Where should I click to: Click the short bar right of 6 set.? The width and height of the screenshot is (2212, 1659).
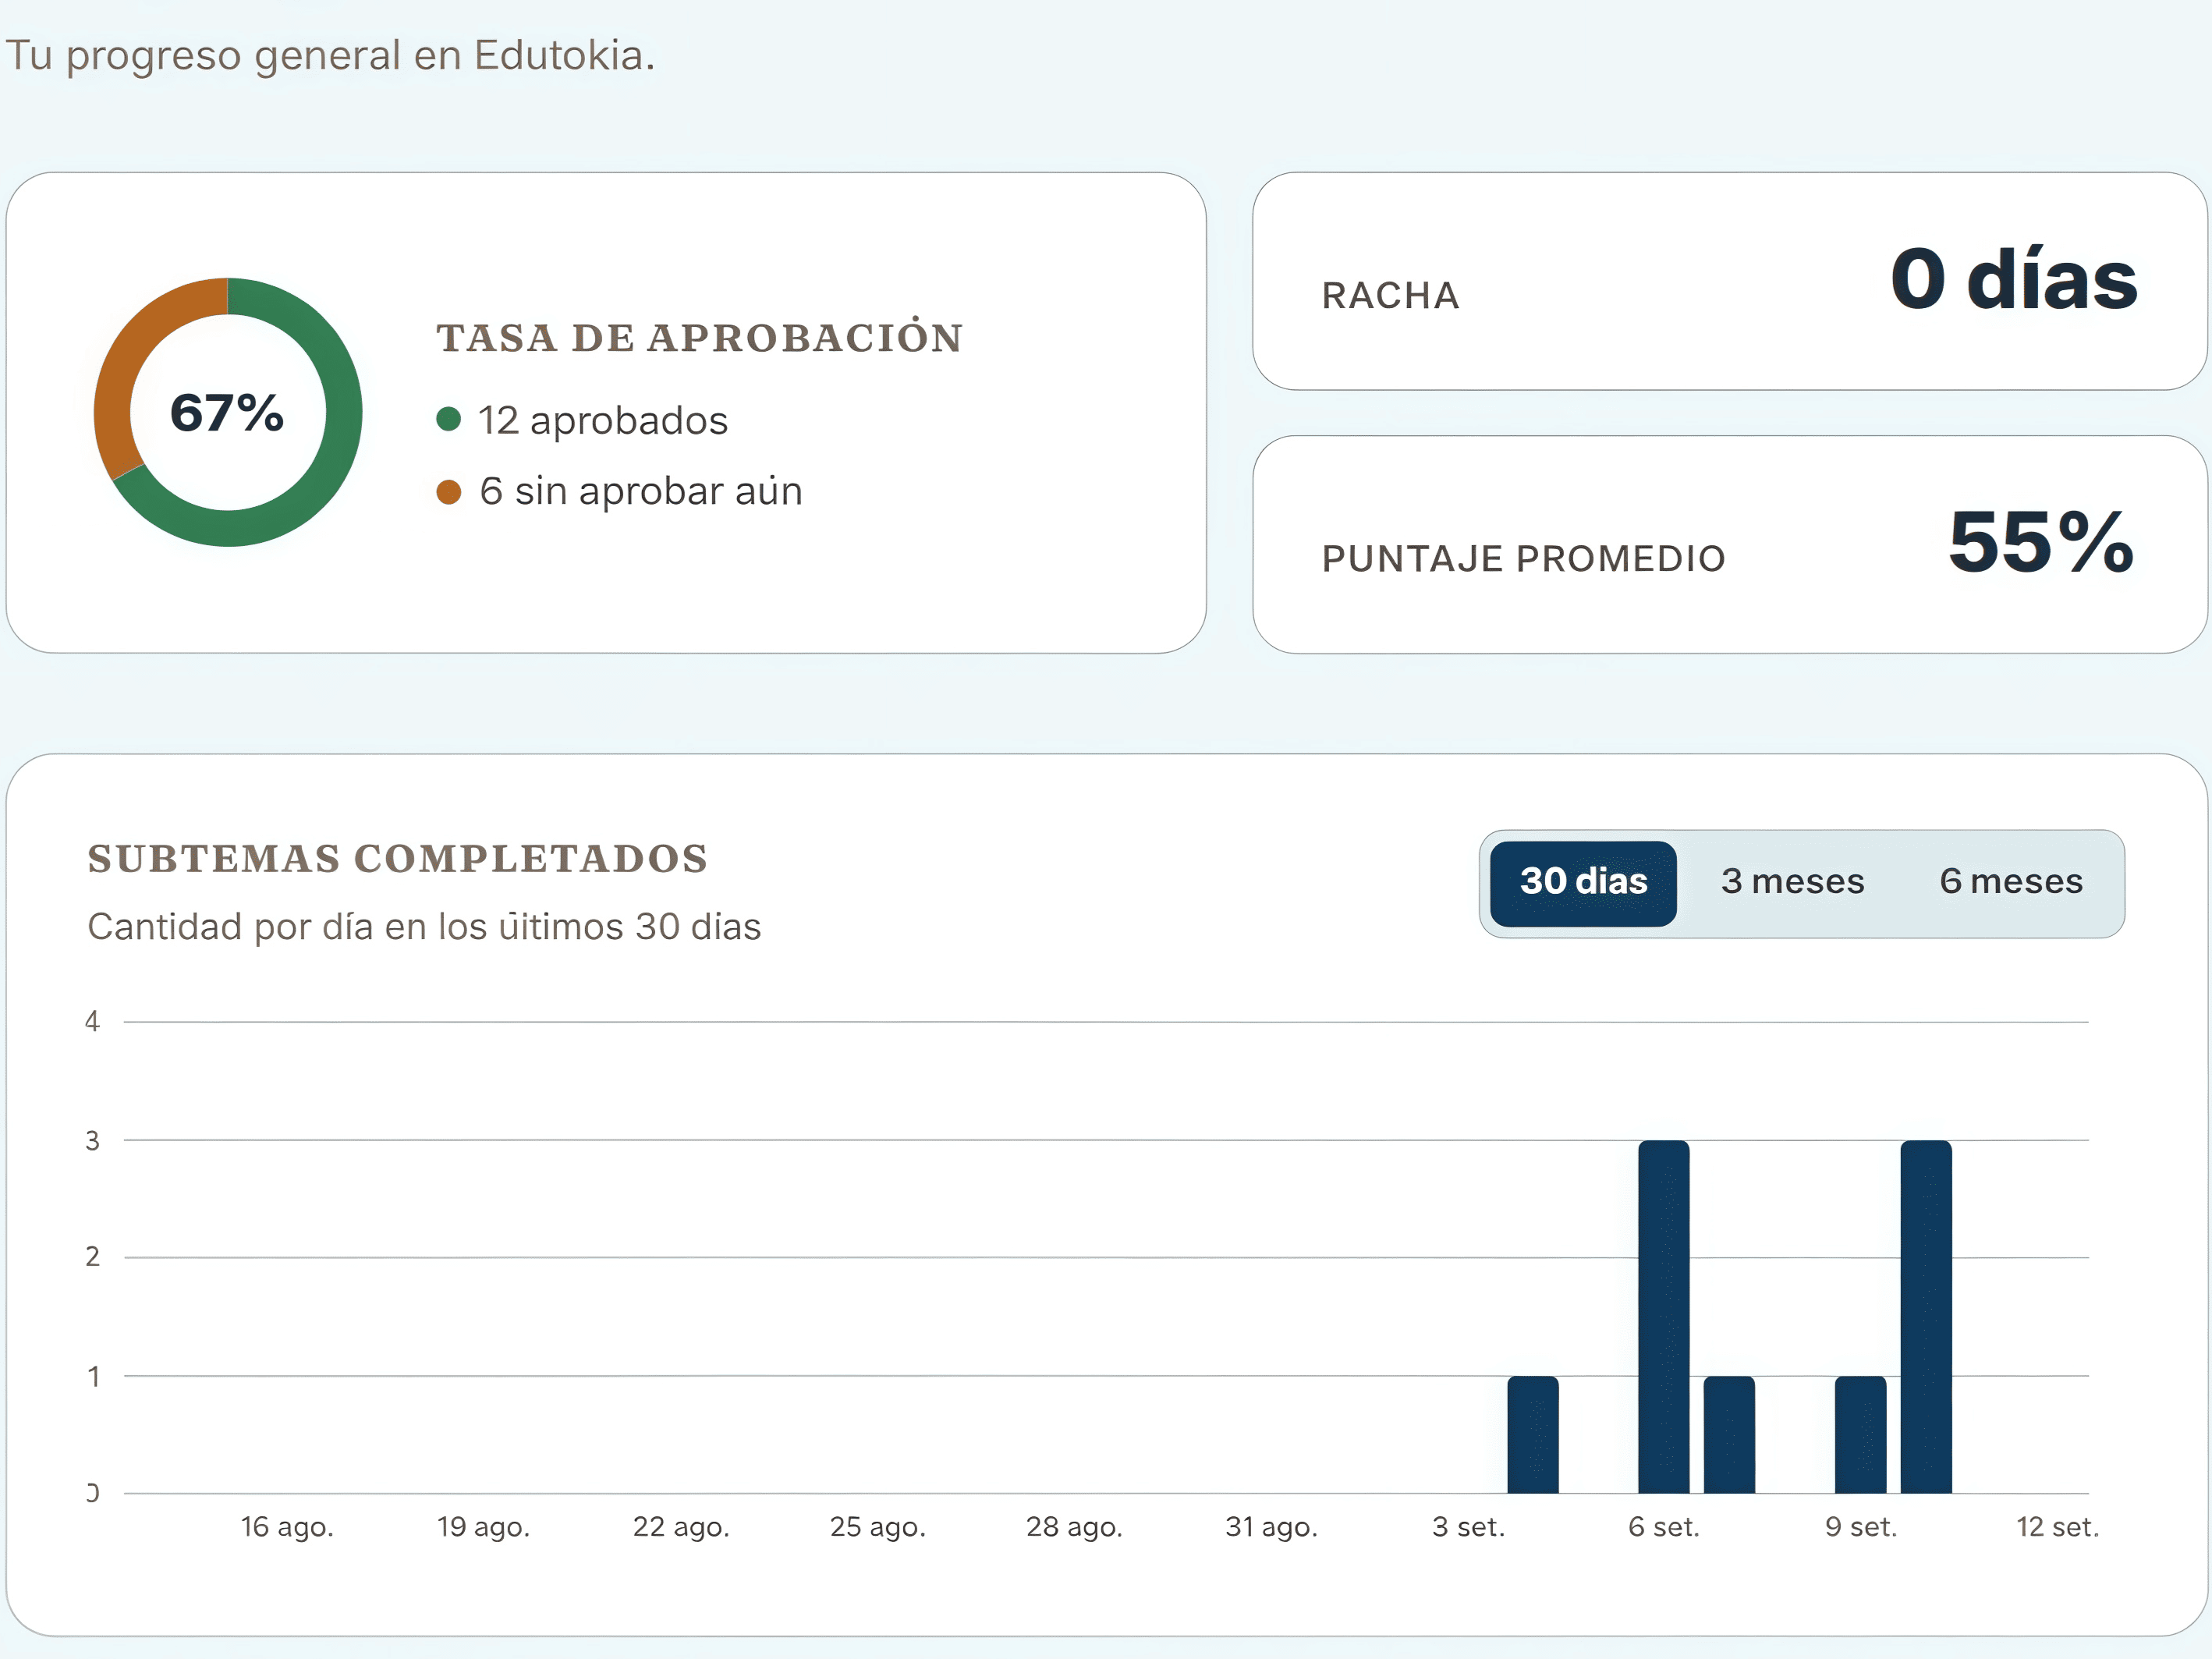tap(1729, 1435)
